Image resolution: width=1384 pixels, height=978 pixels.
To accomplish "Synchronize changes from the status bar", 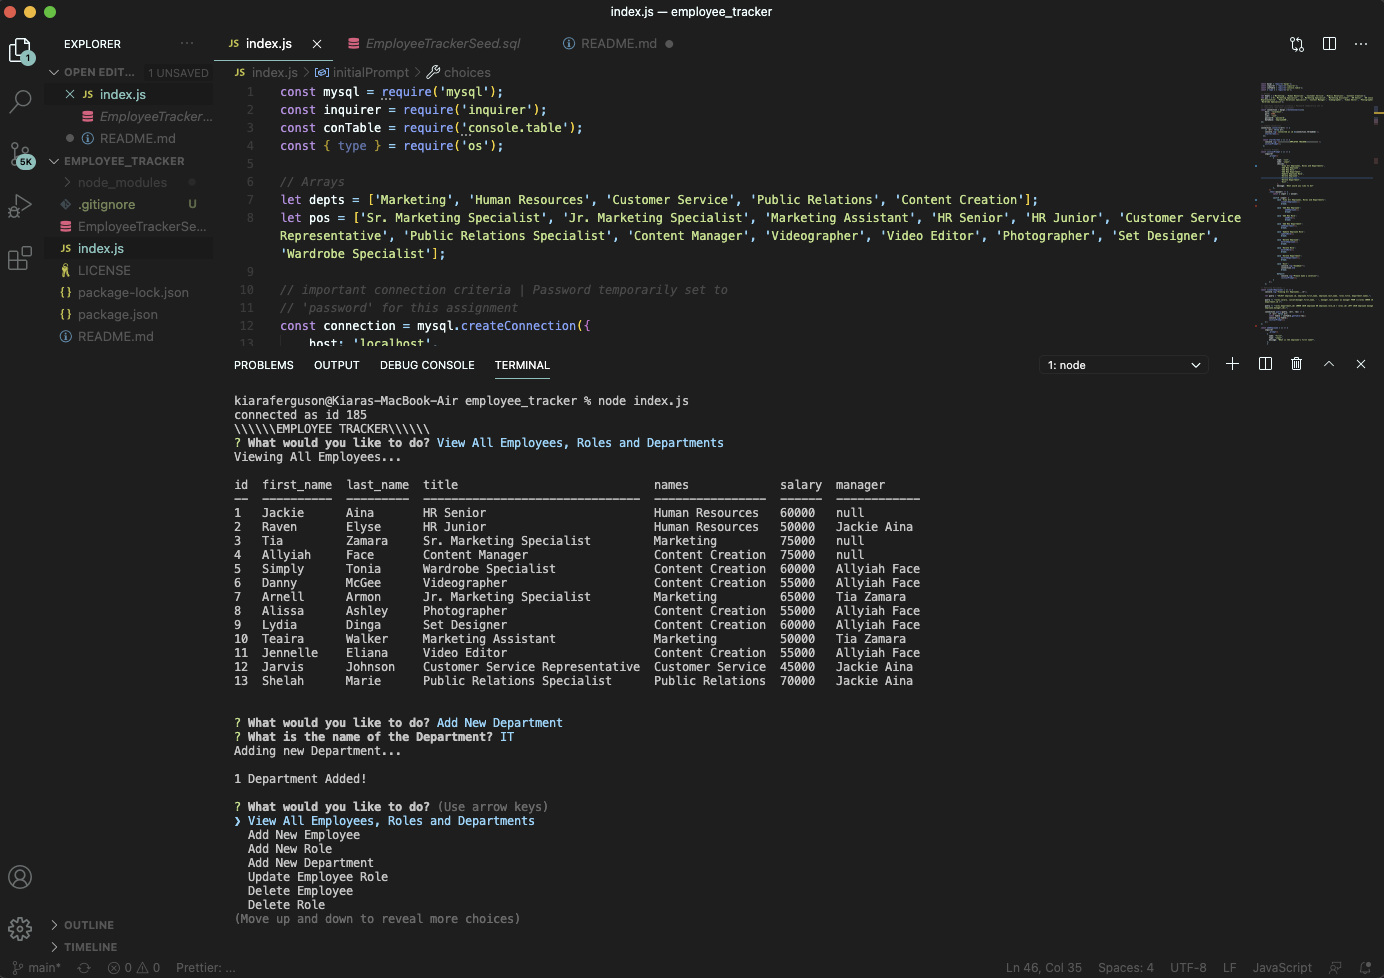I will 84,968.
